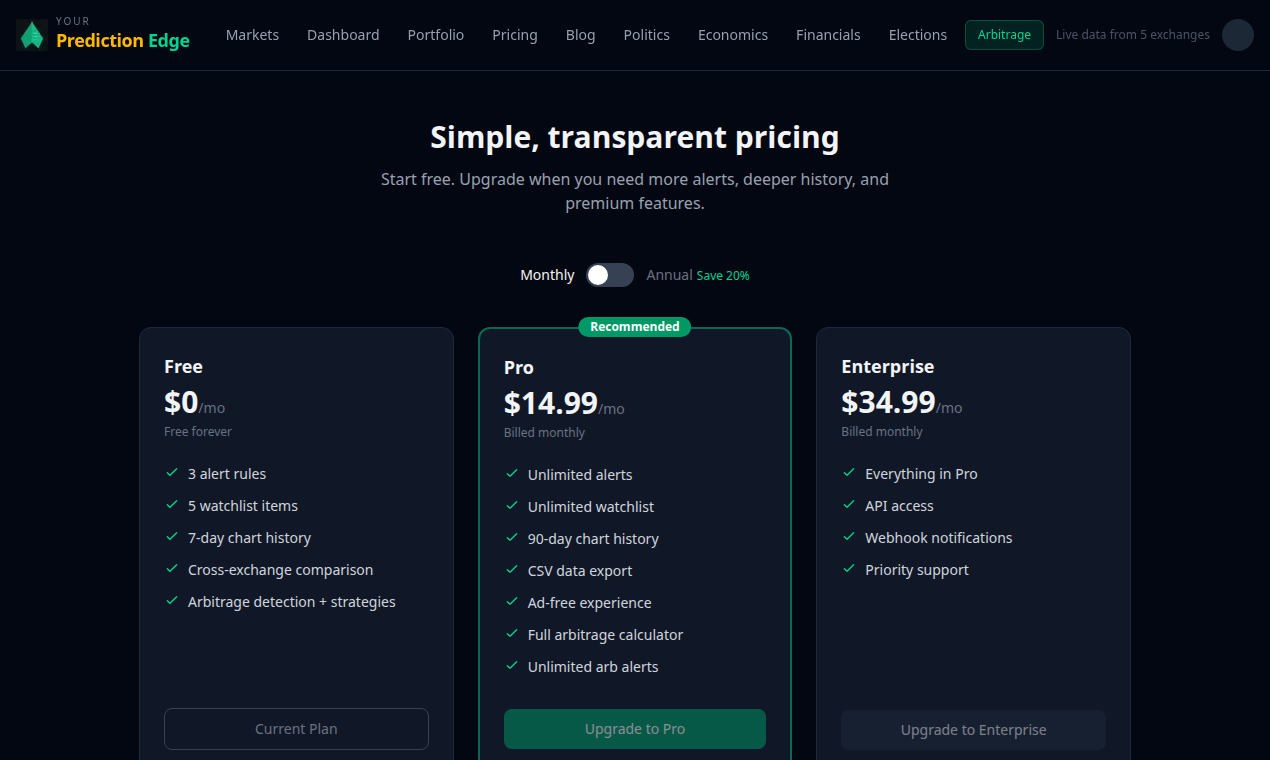Screen dimensions: 1270x760
Task: Switch billing from Monthly to Annual
Action: point(609,275)
